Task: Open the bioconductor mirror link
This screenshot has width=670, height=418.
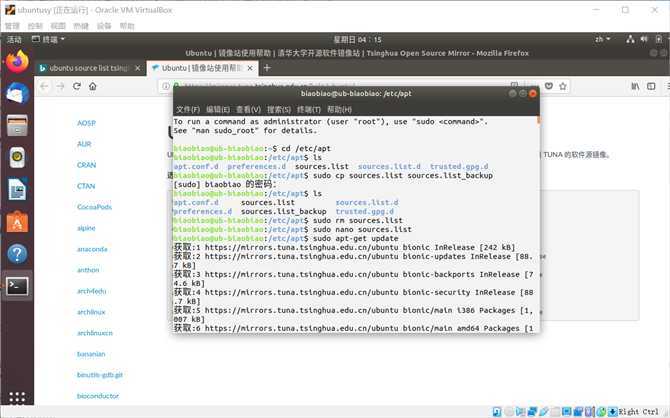Action: pos(98,396)
